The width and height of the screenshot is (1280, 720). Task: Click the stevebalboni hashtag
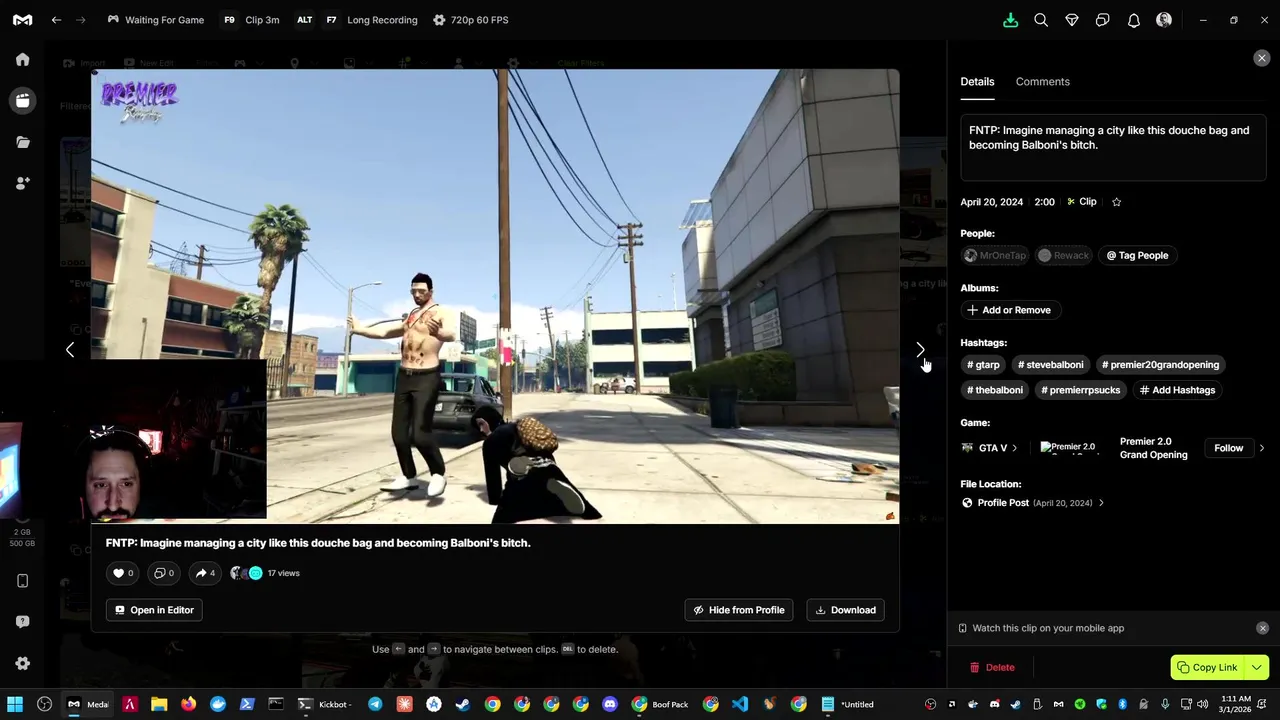coord(1050,365)
